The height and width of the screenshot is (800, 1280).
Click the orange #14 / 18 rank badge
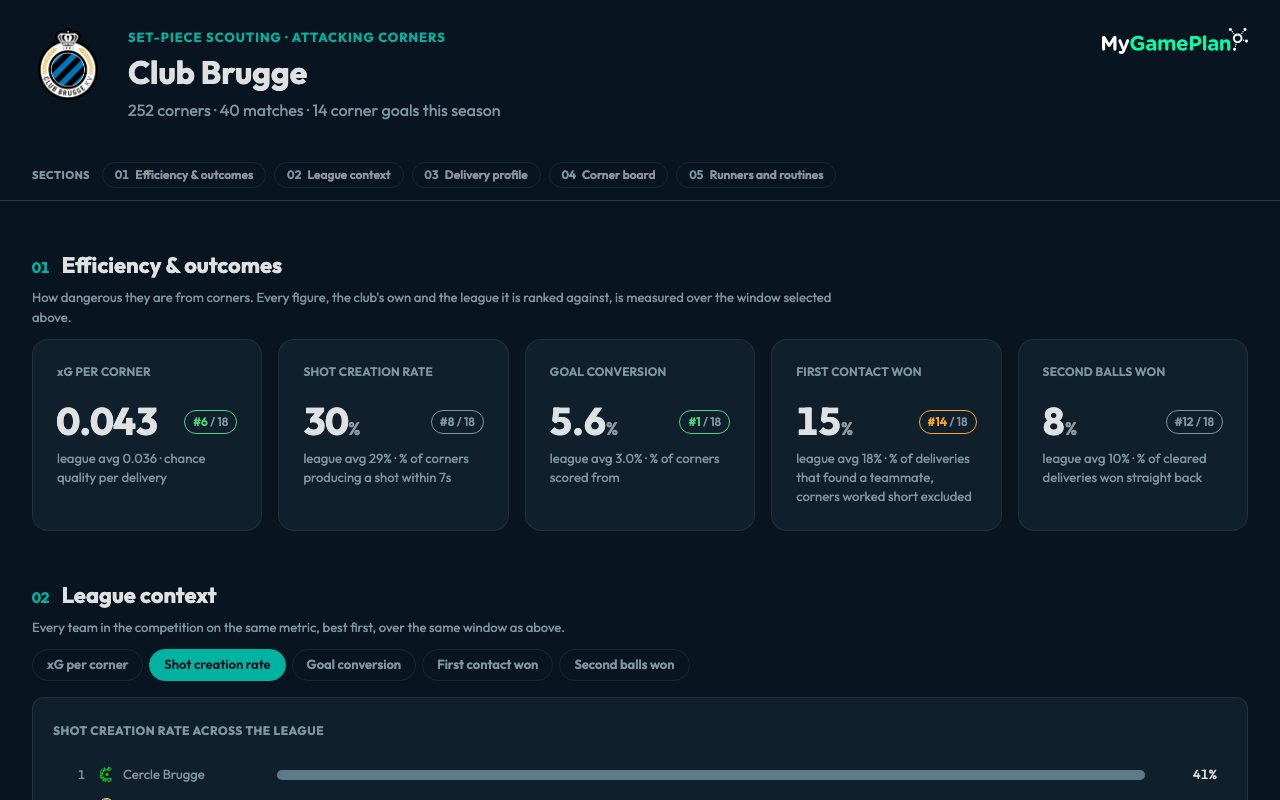pos(948,422)
